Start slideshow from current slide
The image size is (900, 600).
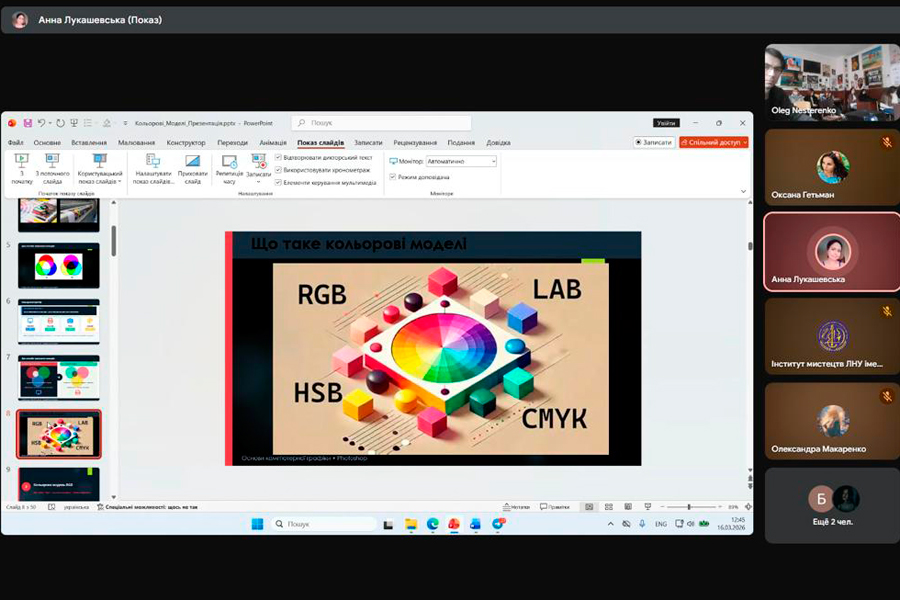click(x=52, y=161)
